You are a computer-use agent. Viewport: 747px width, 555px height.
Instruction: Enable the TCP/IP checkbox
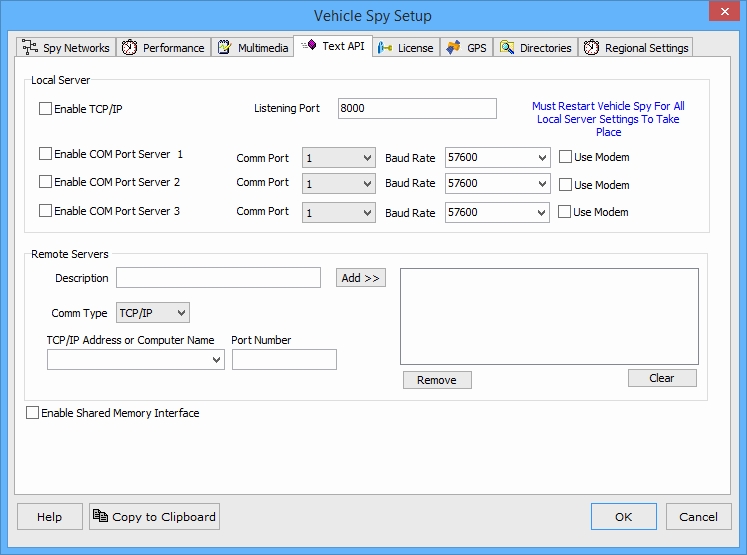pos(45,108)
